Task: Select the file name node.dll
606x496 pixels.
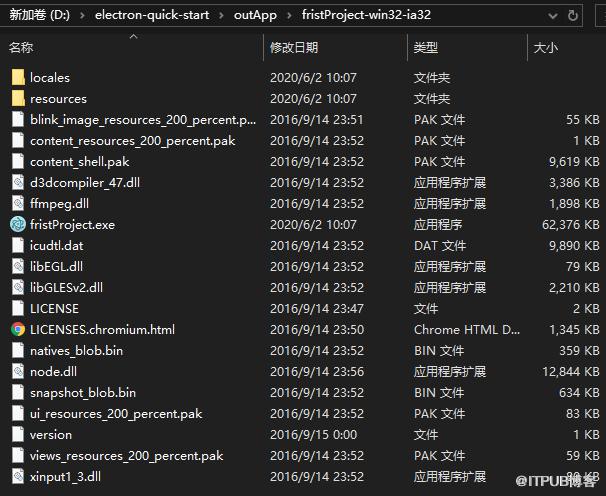Action: (x=53, y=372)
